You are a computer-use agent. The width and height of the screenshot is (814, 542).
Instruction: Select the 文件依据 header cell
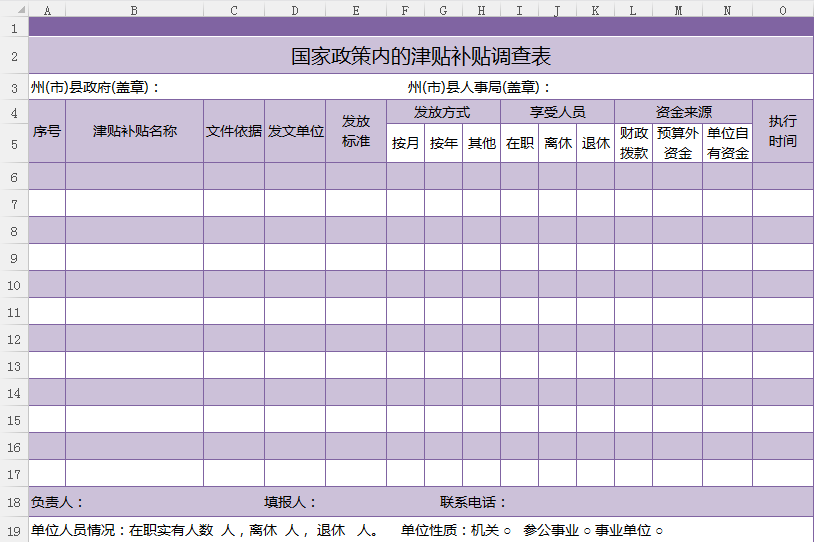(234, 131)
